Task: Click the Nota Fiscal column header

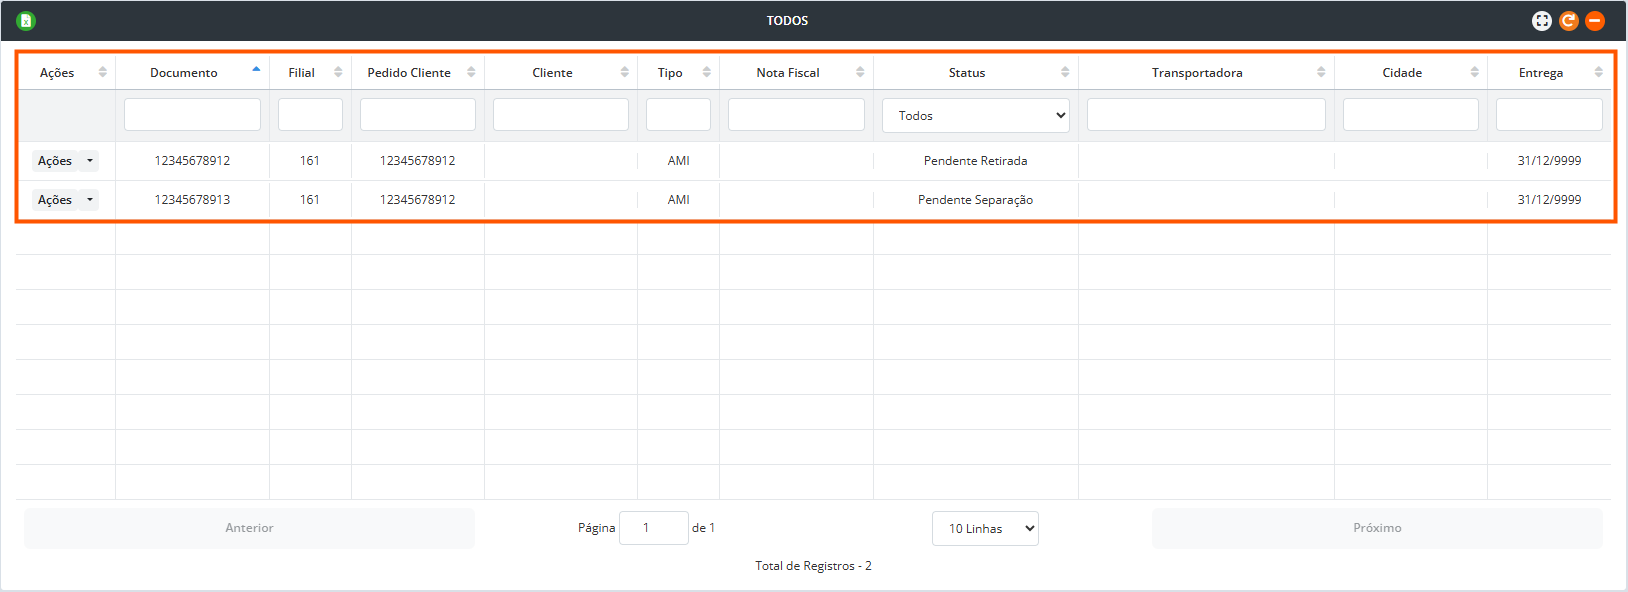Action: click(787, 73)
